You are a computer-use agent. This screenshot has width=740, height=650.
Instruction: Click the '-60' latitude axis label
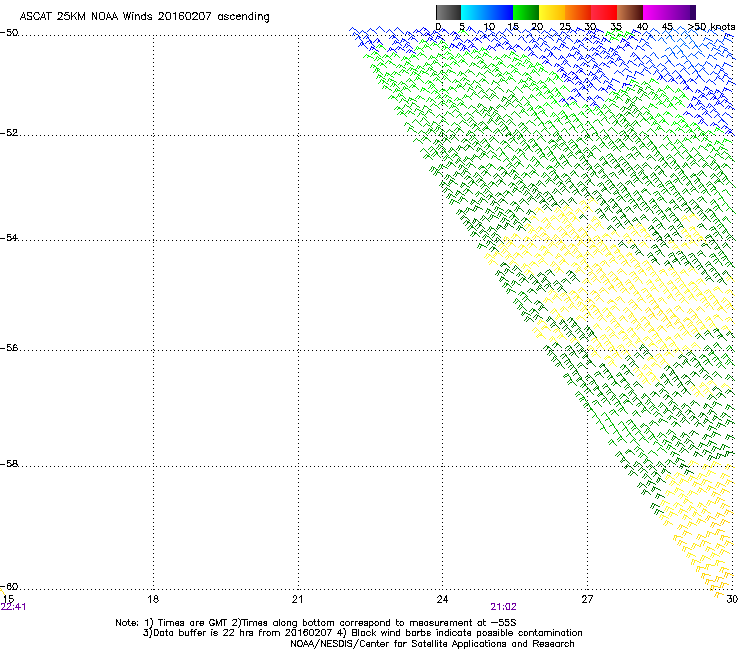tap(9, 586)
